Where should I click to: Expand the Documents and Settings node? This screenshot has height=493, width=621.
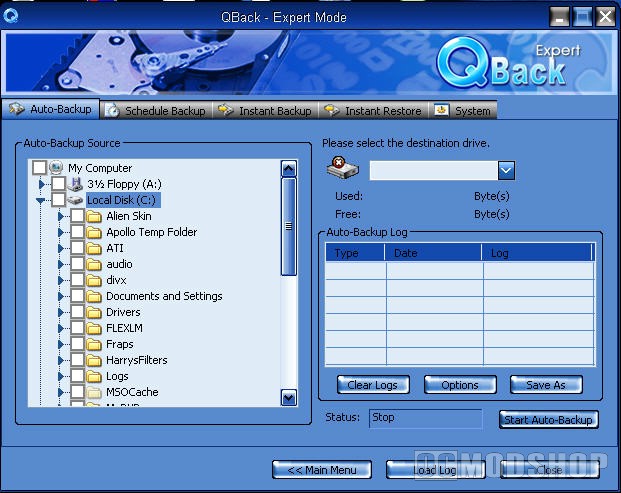point(61,296)
